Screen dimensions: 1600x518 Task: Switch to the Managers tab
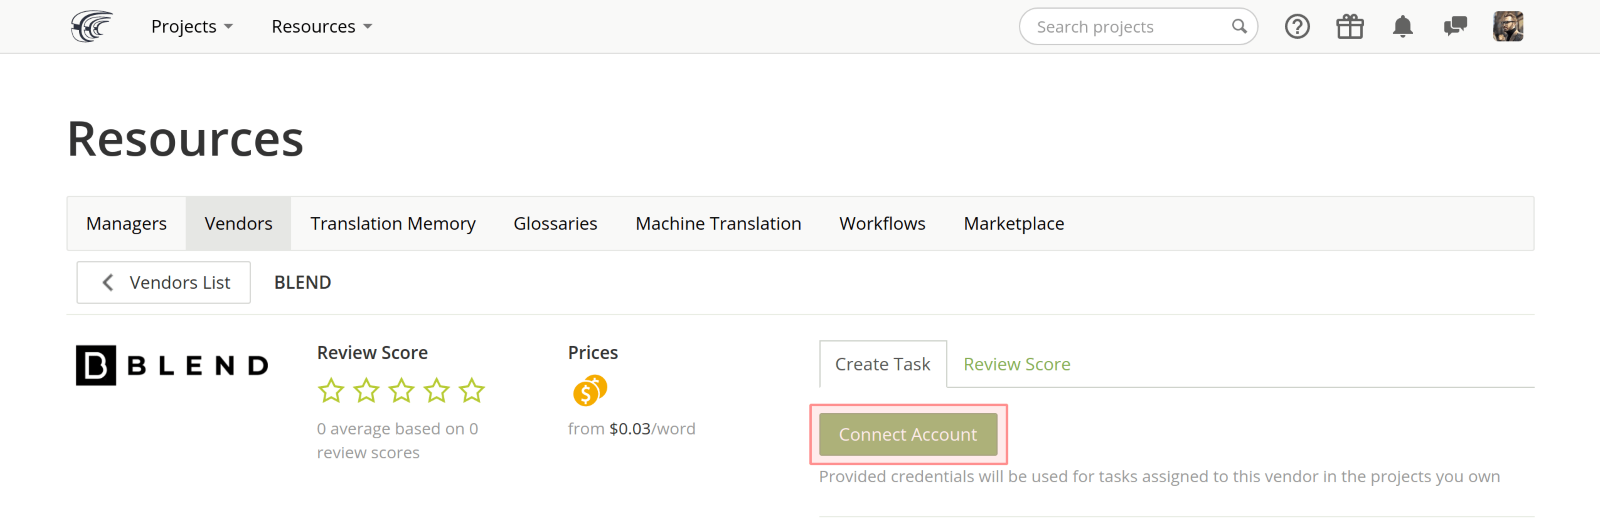point(126,224)
